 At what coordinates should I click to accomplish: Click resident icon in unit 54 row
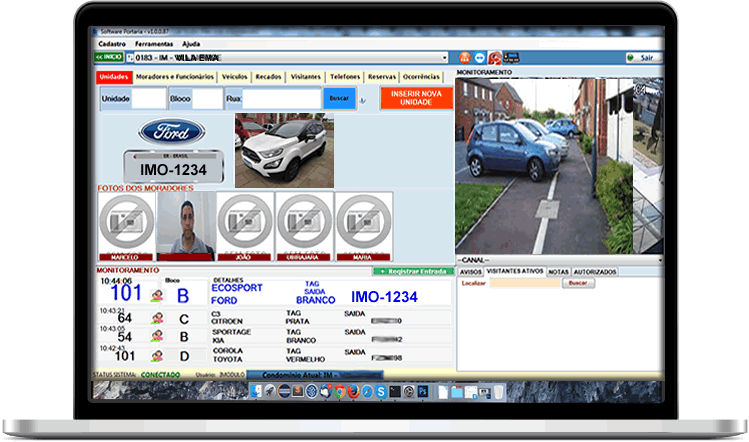coord(157,337)
